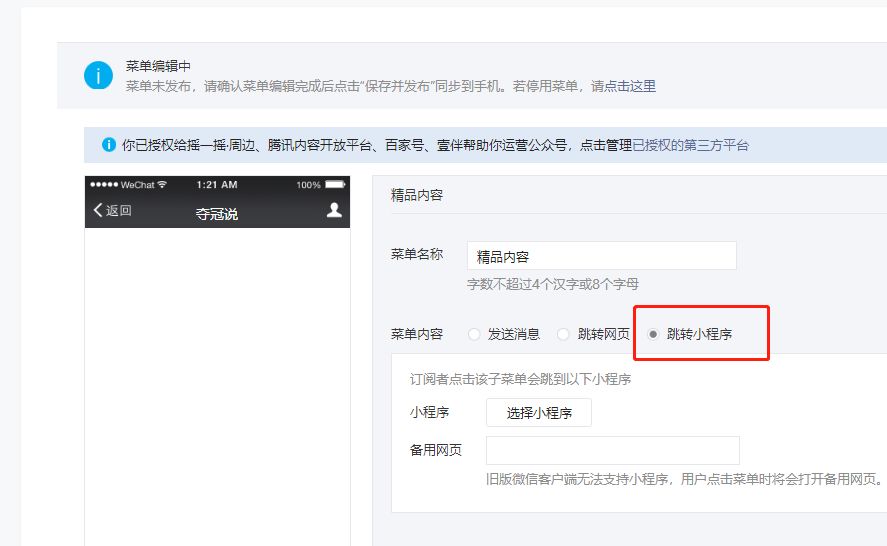887x546 pixels.
Task: Click the 选择小程序 button
Action: pyautogui.click(x=539, y=412)
